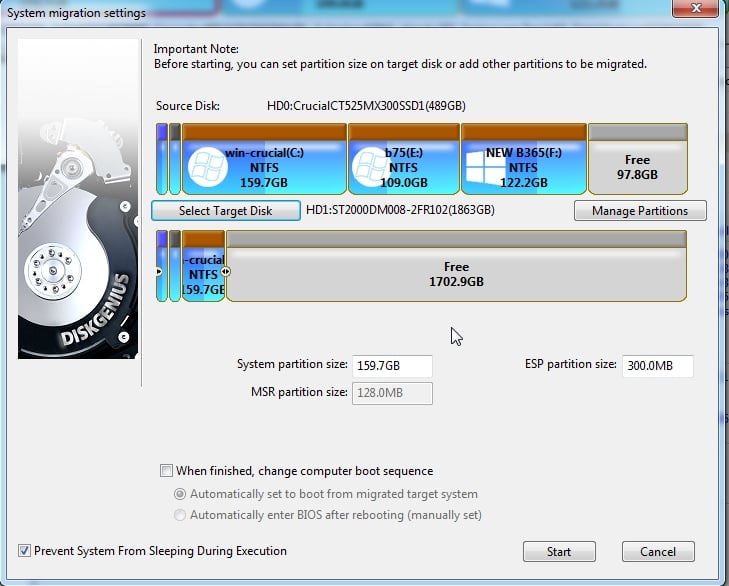729x586 pixels.
Task: Start the system migration
Action: (559, 552)
